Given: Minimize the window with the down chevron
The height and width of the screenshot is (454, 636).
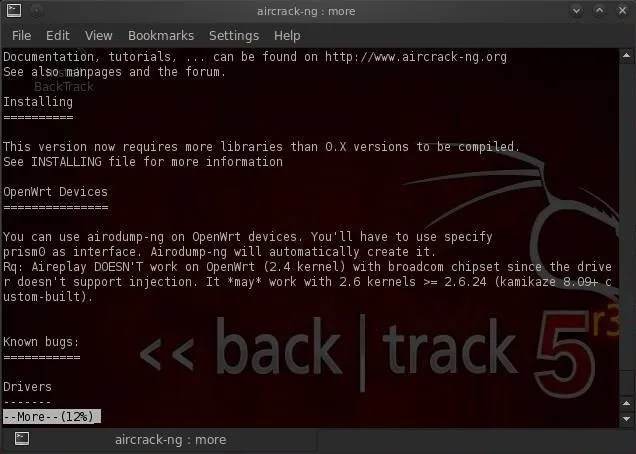Looking at the screenshot, I should coord(576,11).
